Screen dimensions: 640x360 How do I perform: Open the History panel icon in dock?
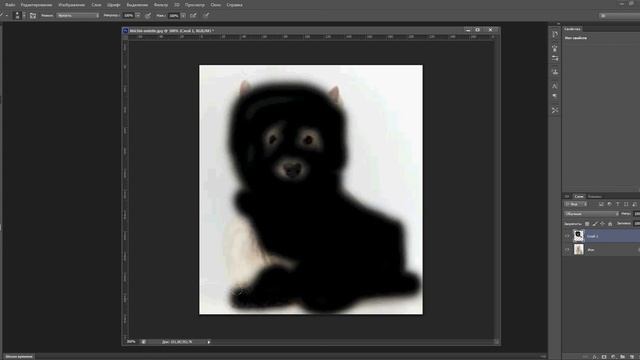point(555,35)
